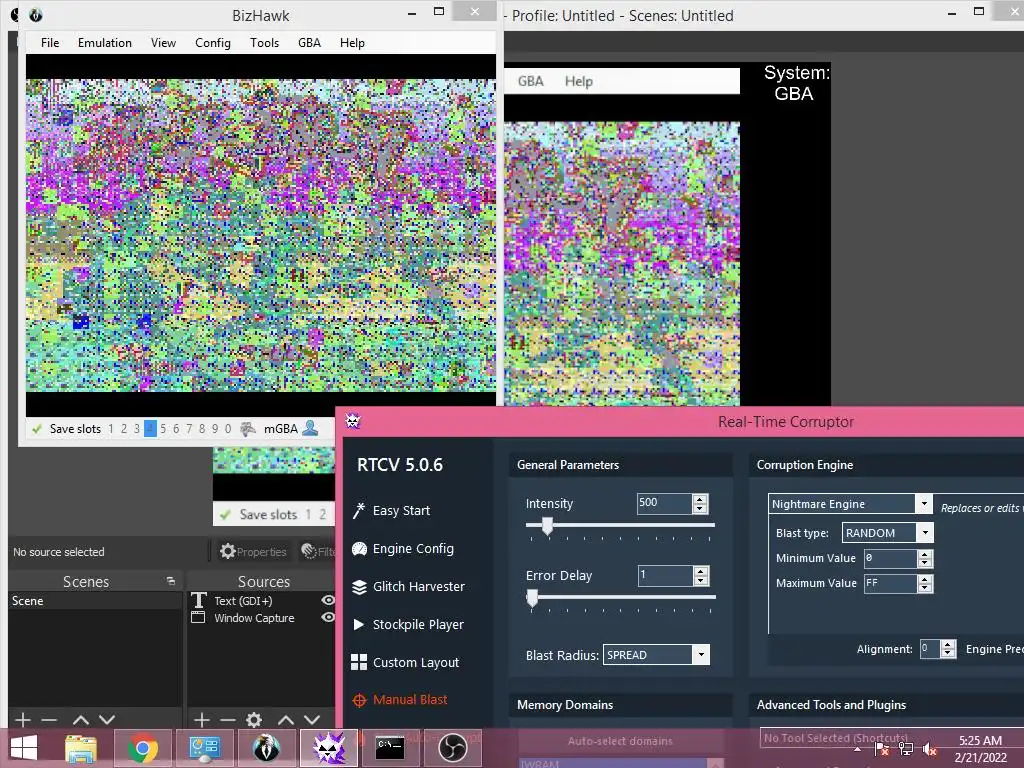Remove the scene with the minus button

coord(49,720)
